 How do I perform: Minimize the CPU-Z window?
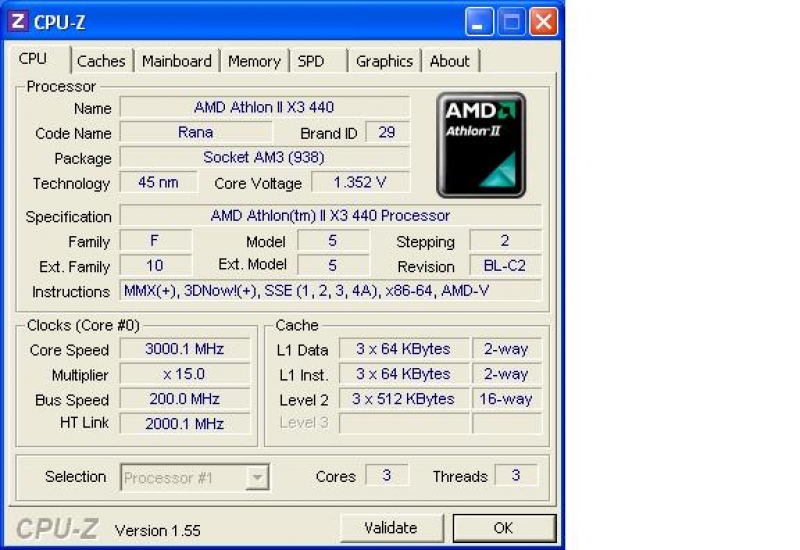point(479,22)
